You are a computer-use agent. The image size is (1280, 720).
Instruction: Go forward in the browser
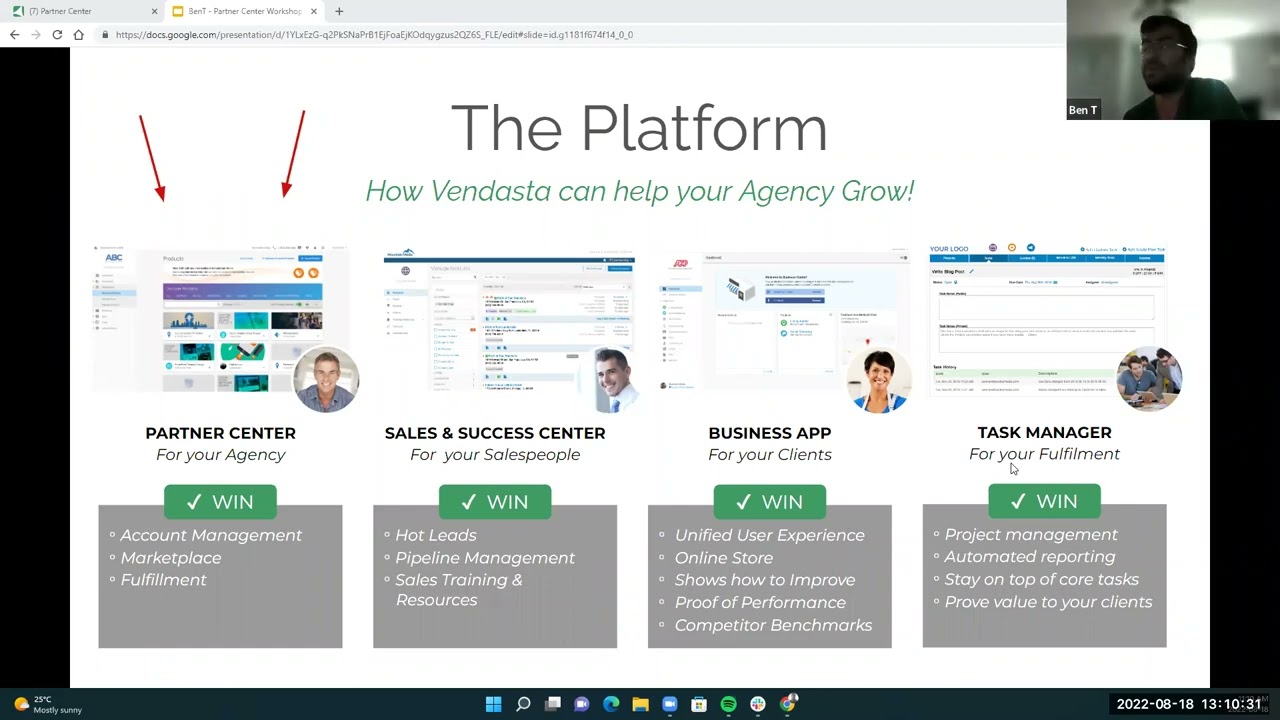coord(36,35)
